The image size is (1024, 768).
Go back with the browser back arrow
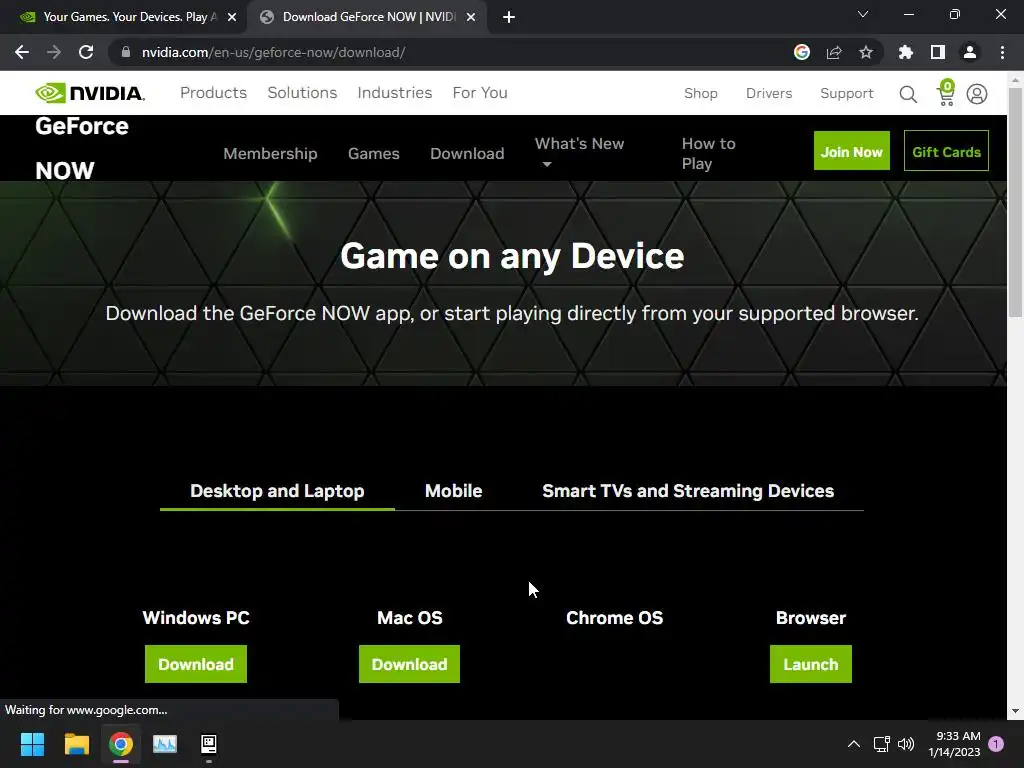(22, 52)
